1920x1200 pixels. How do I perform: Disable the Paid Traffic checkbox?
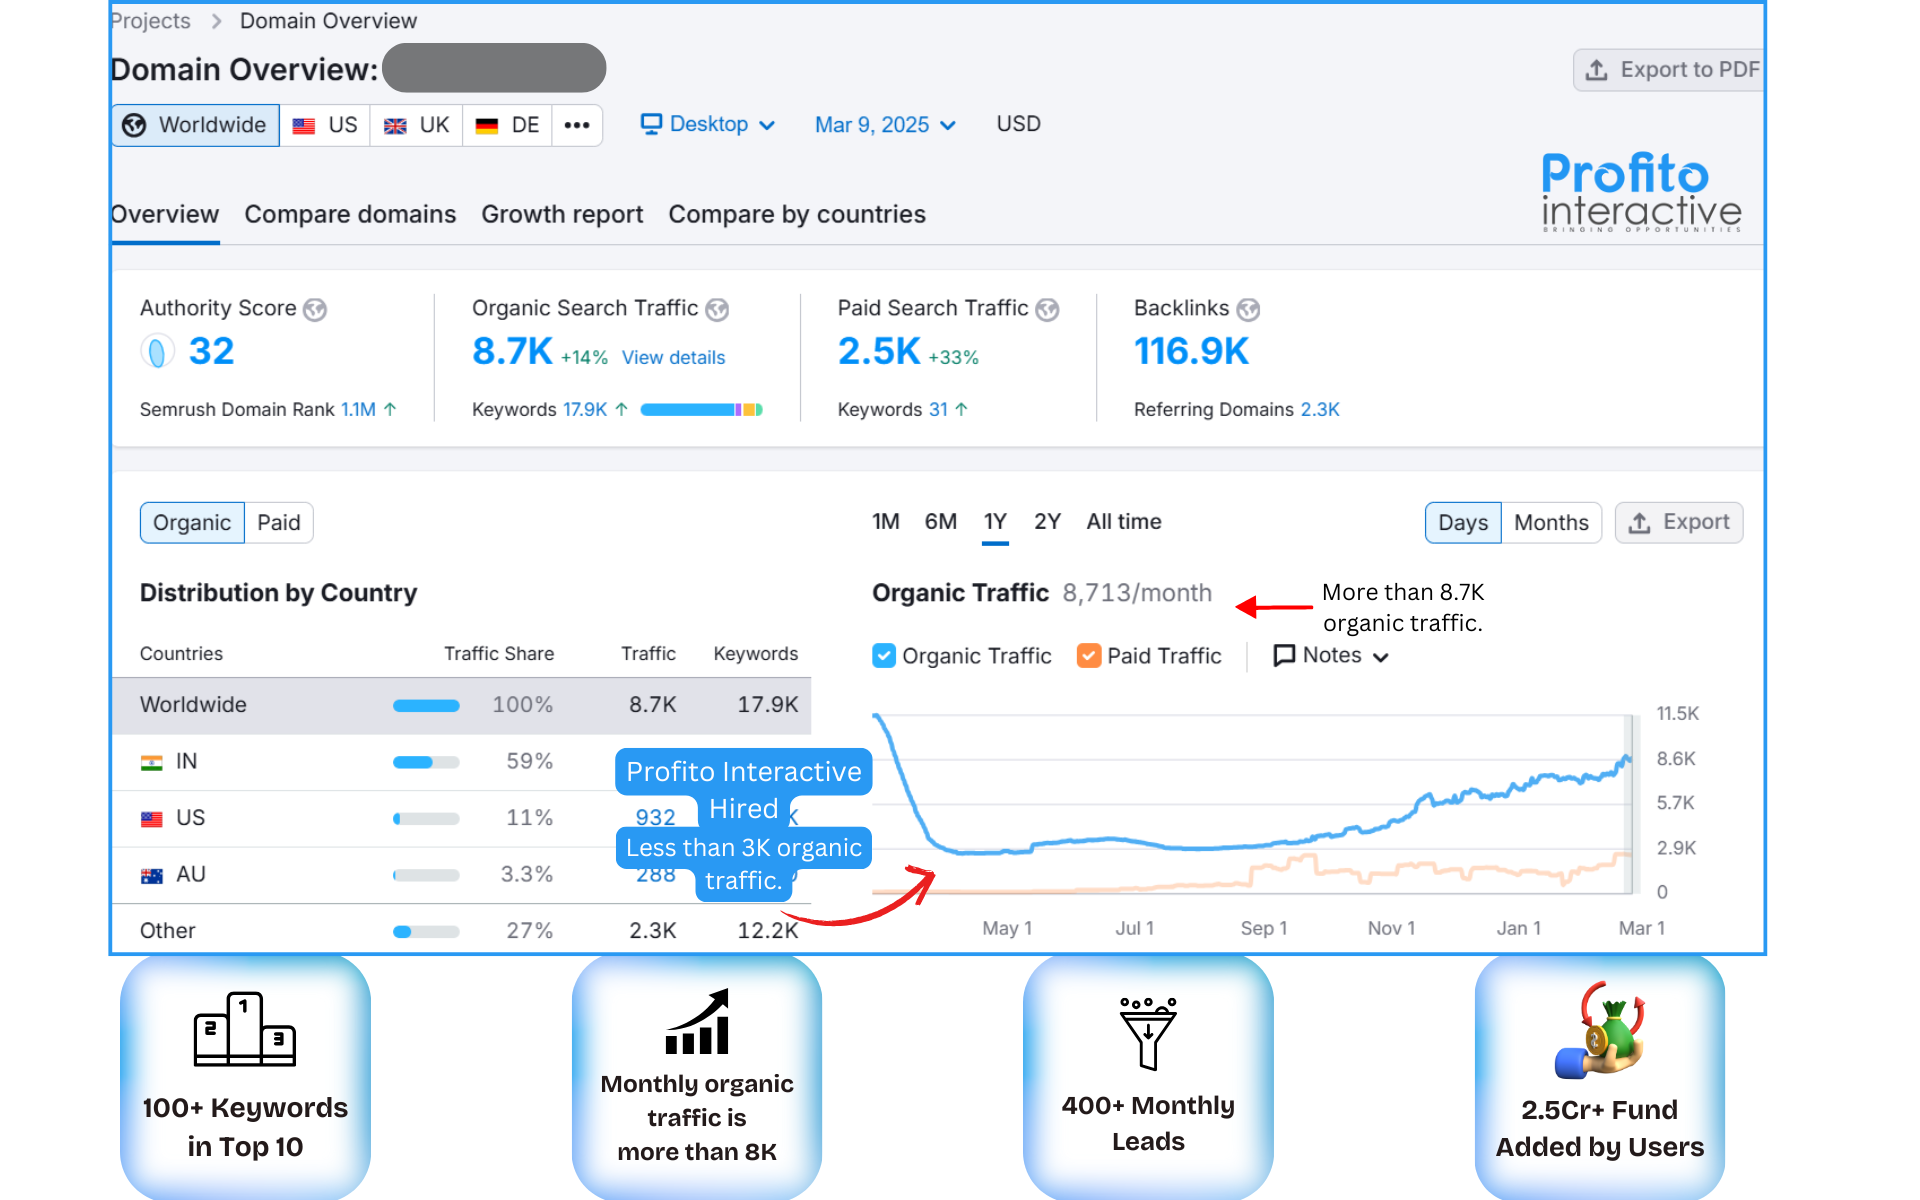(1088, 655)
